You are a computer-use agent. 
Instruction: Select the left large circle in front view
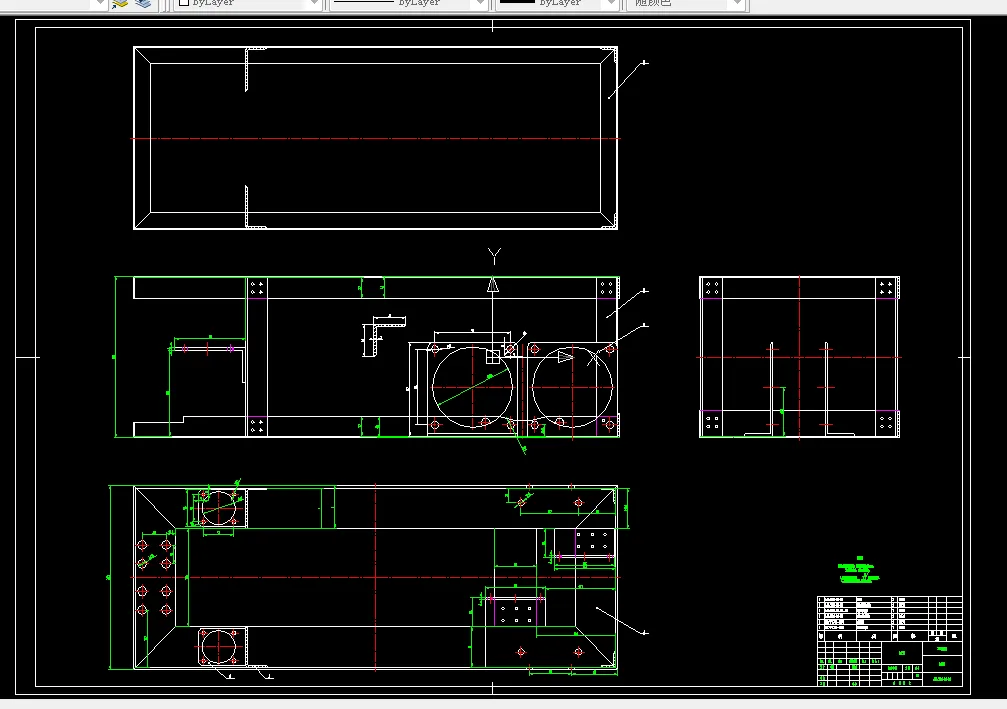point(473,387)
